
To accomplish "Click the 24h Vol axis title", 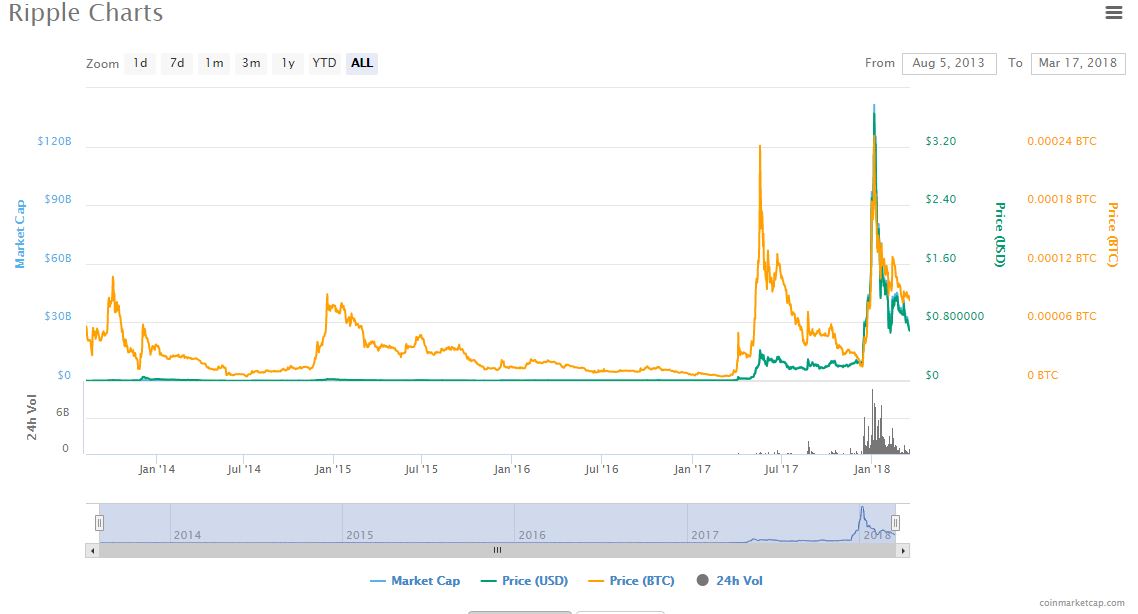I will click(x=32, y=417).
